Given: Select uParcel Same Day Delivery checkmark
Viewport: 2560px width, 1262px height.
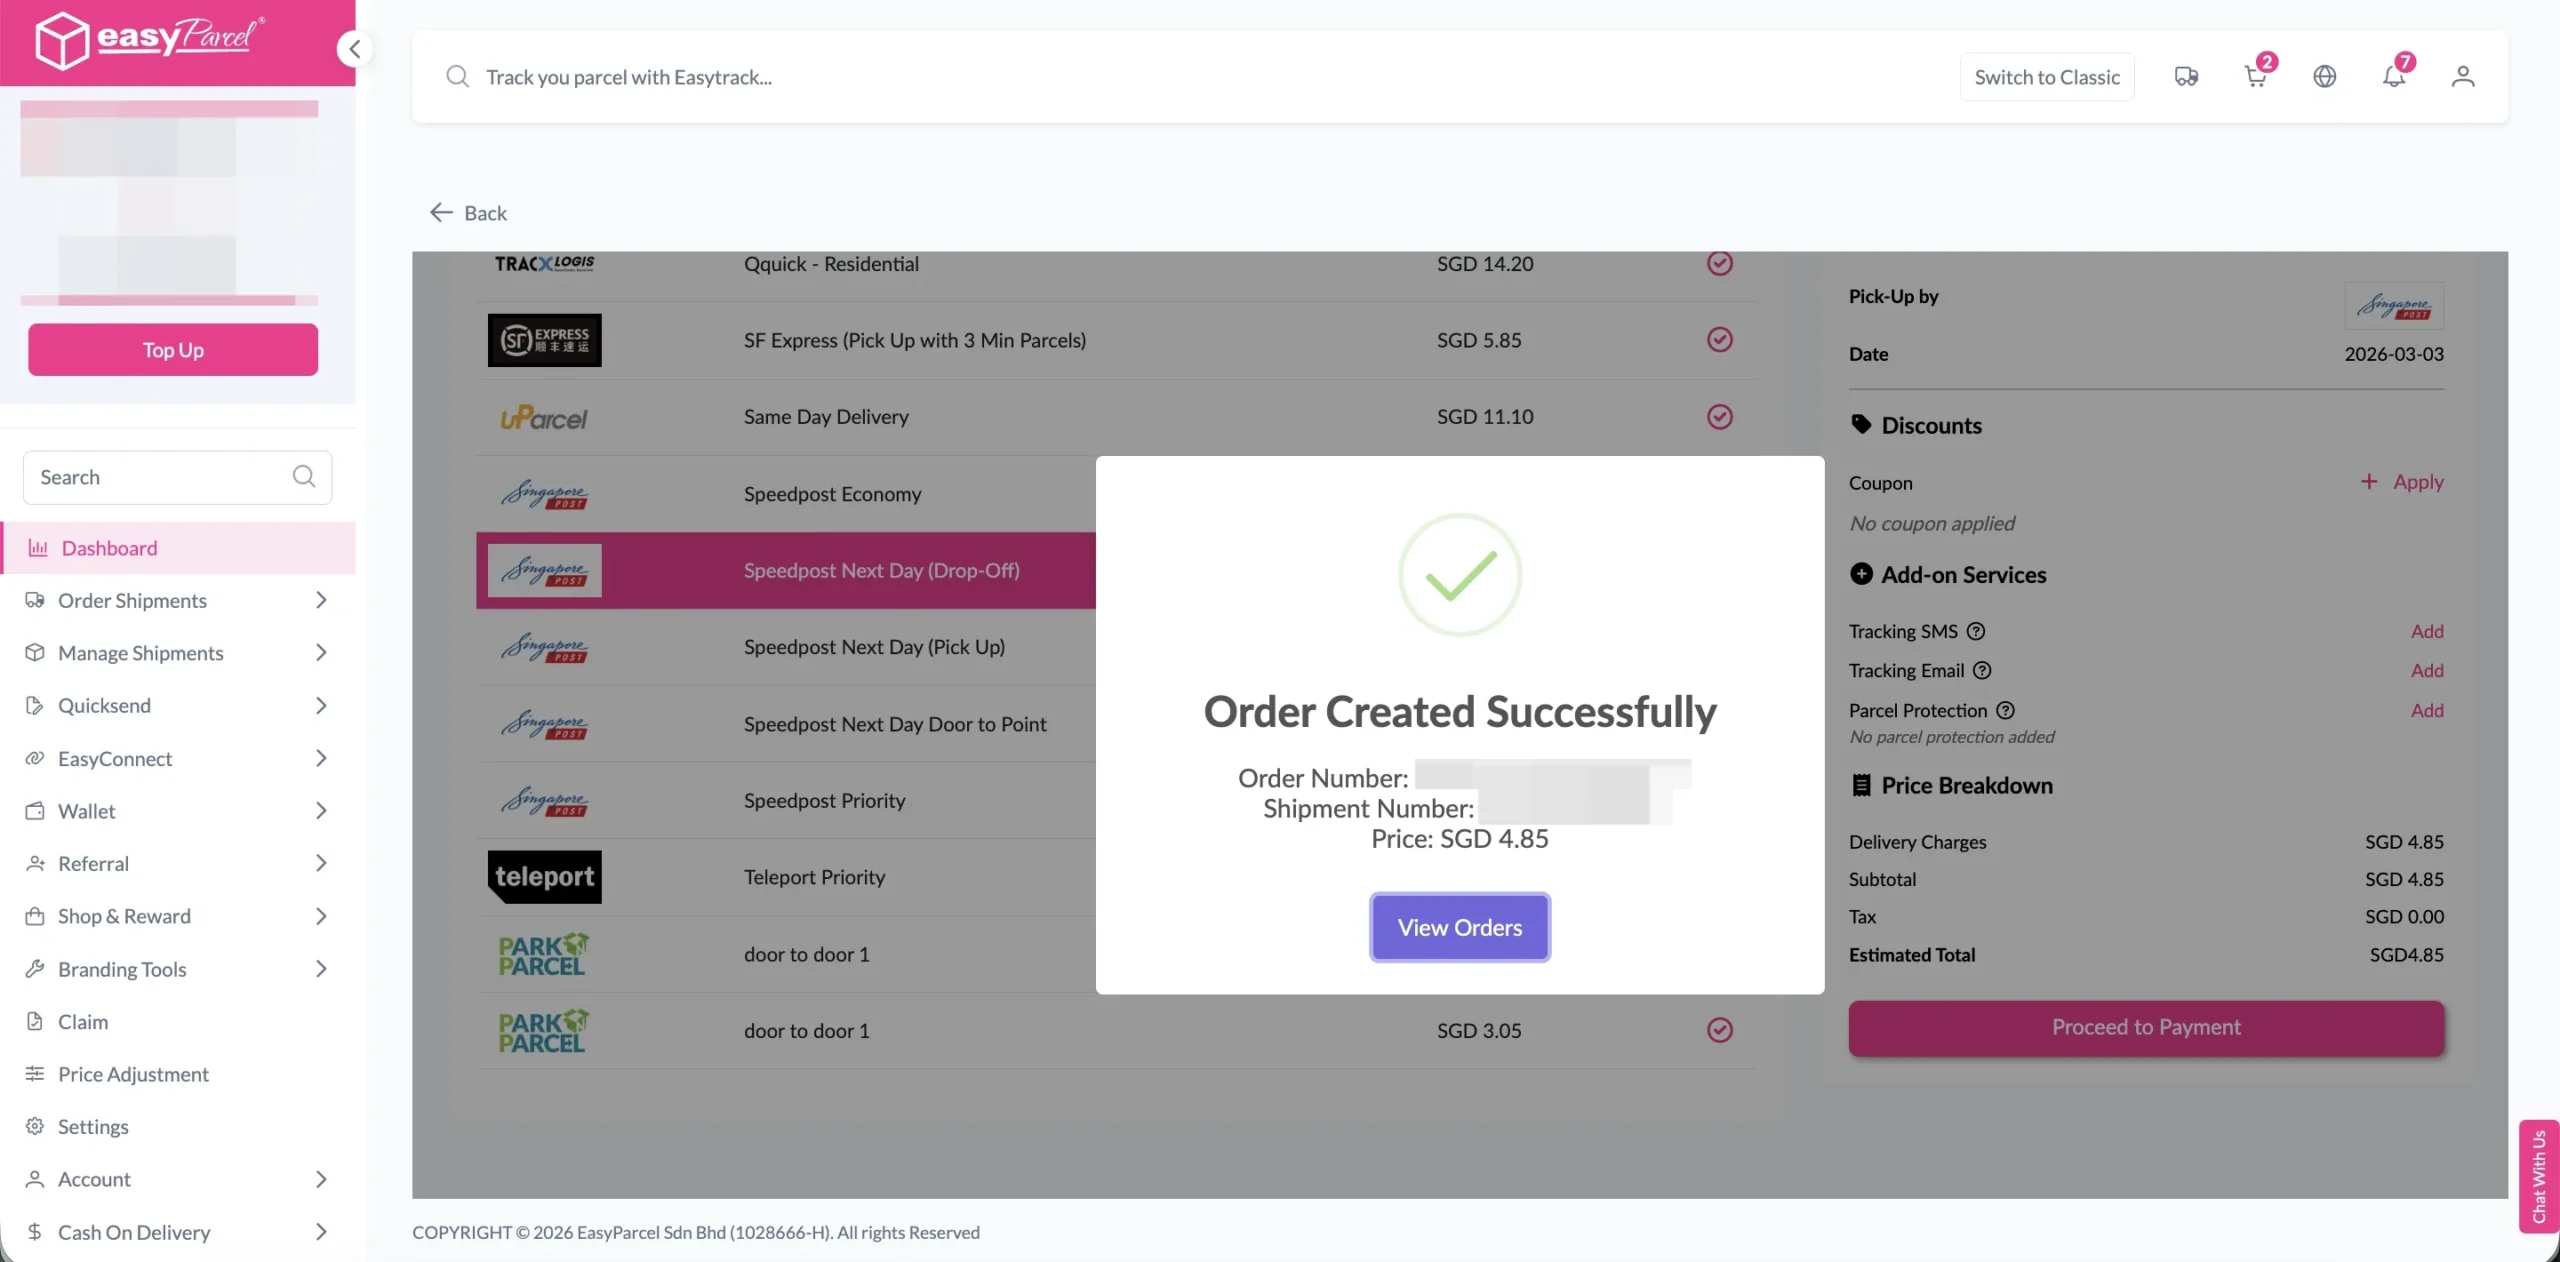Looking at the screenshot, I should pos(1719,417).
